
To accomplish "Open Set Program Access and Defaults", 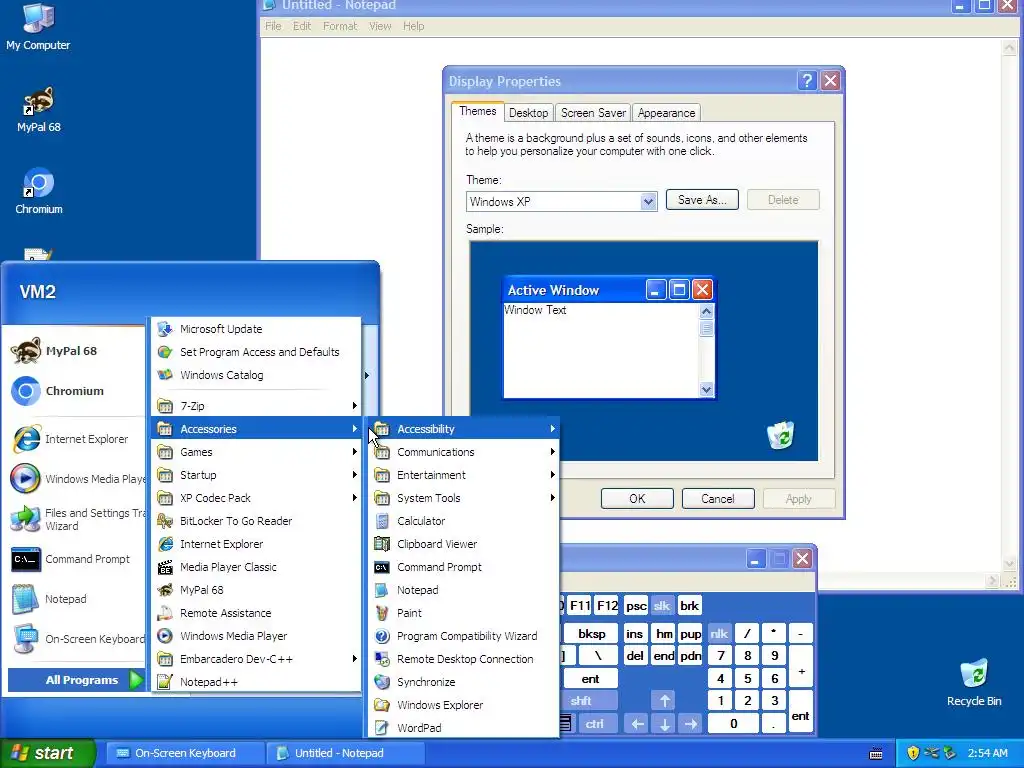I will tap(257, 352).
